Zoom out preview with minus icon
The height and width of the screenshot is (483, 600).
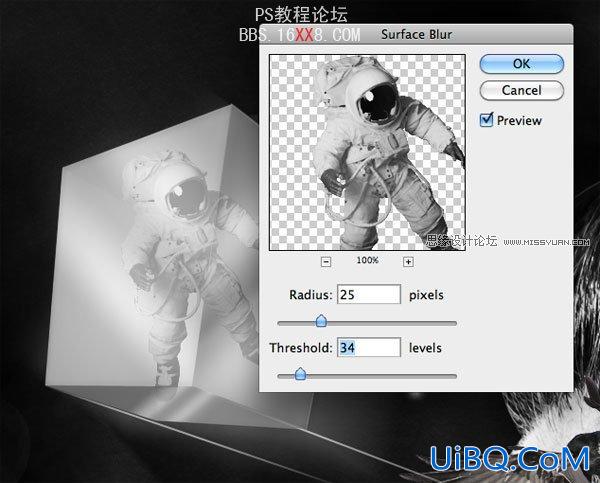(x=326, y=262)
